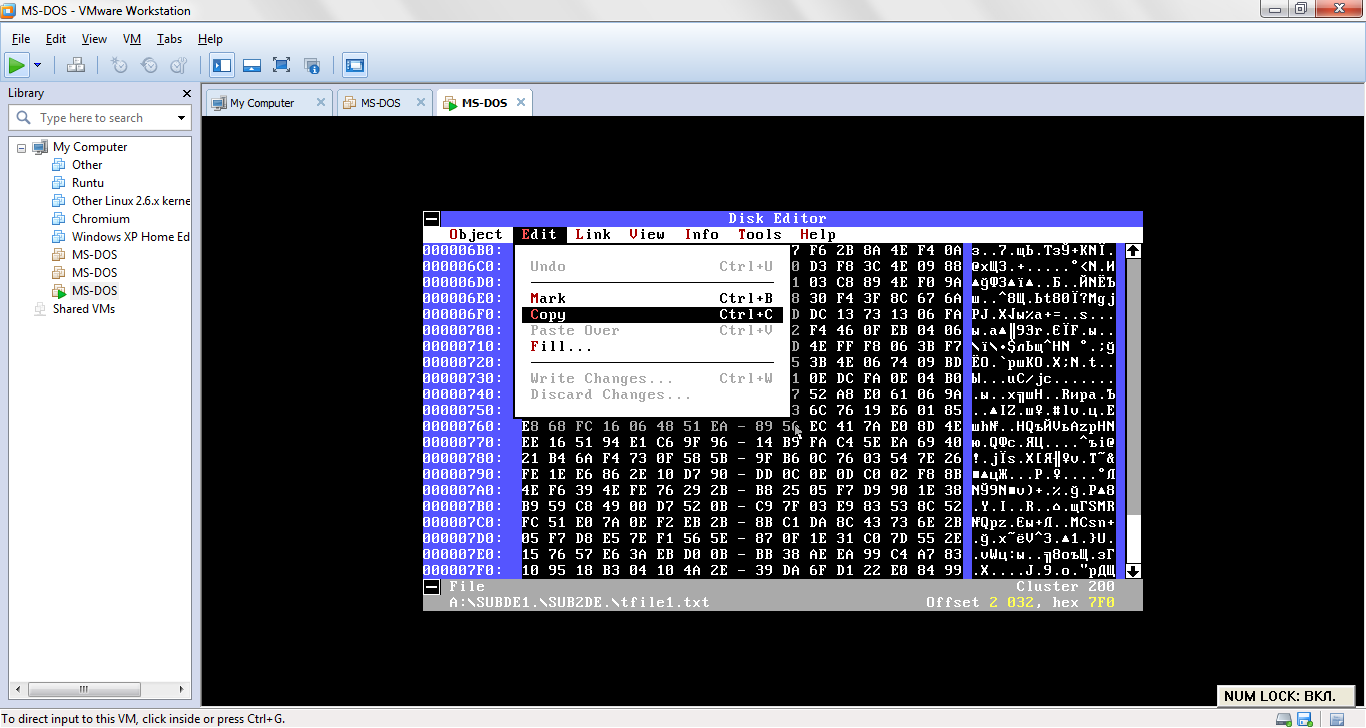Screen dimensions: 1366x728
Task: Close the My Computer tab
Action: pos(321,102)
